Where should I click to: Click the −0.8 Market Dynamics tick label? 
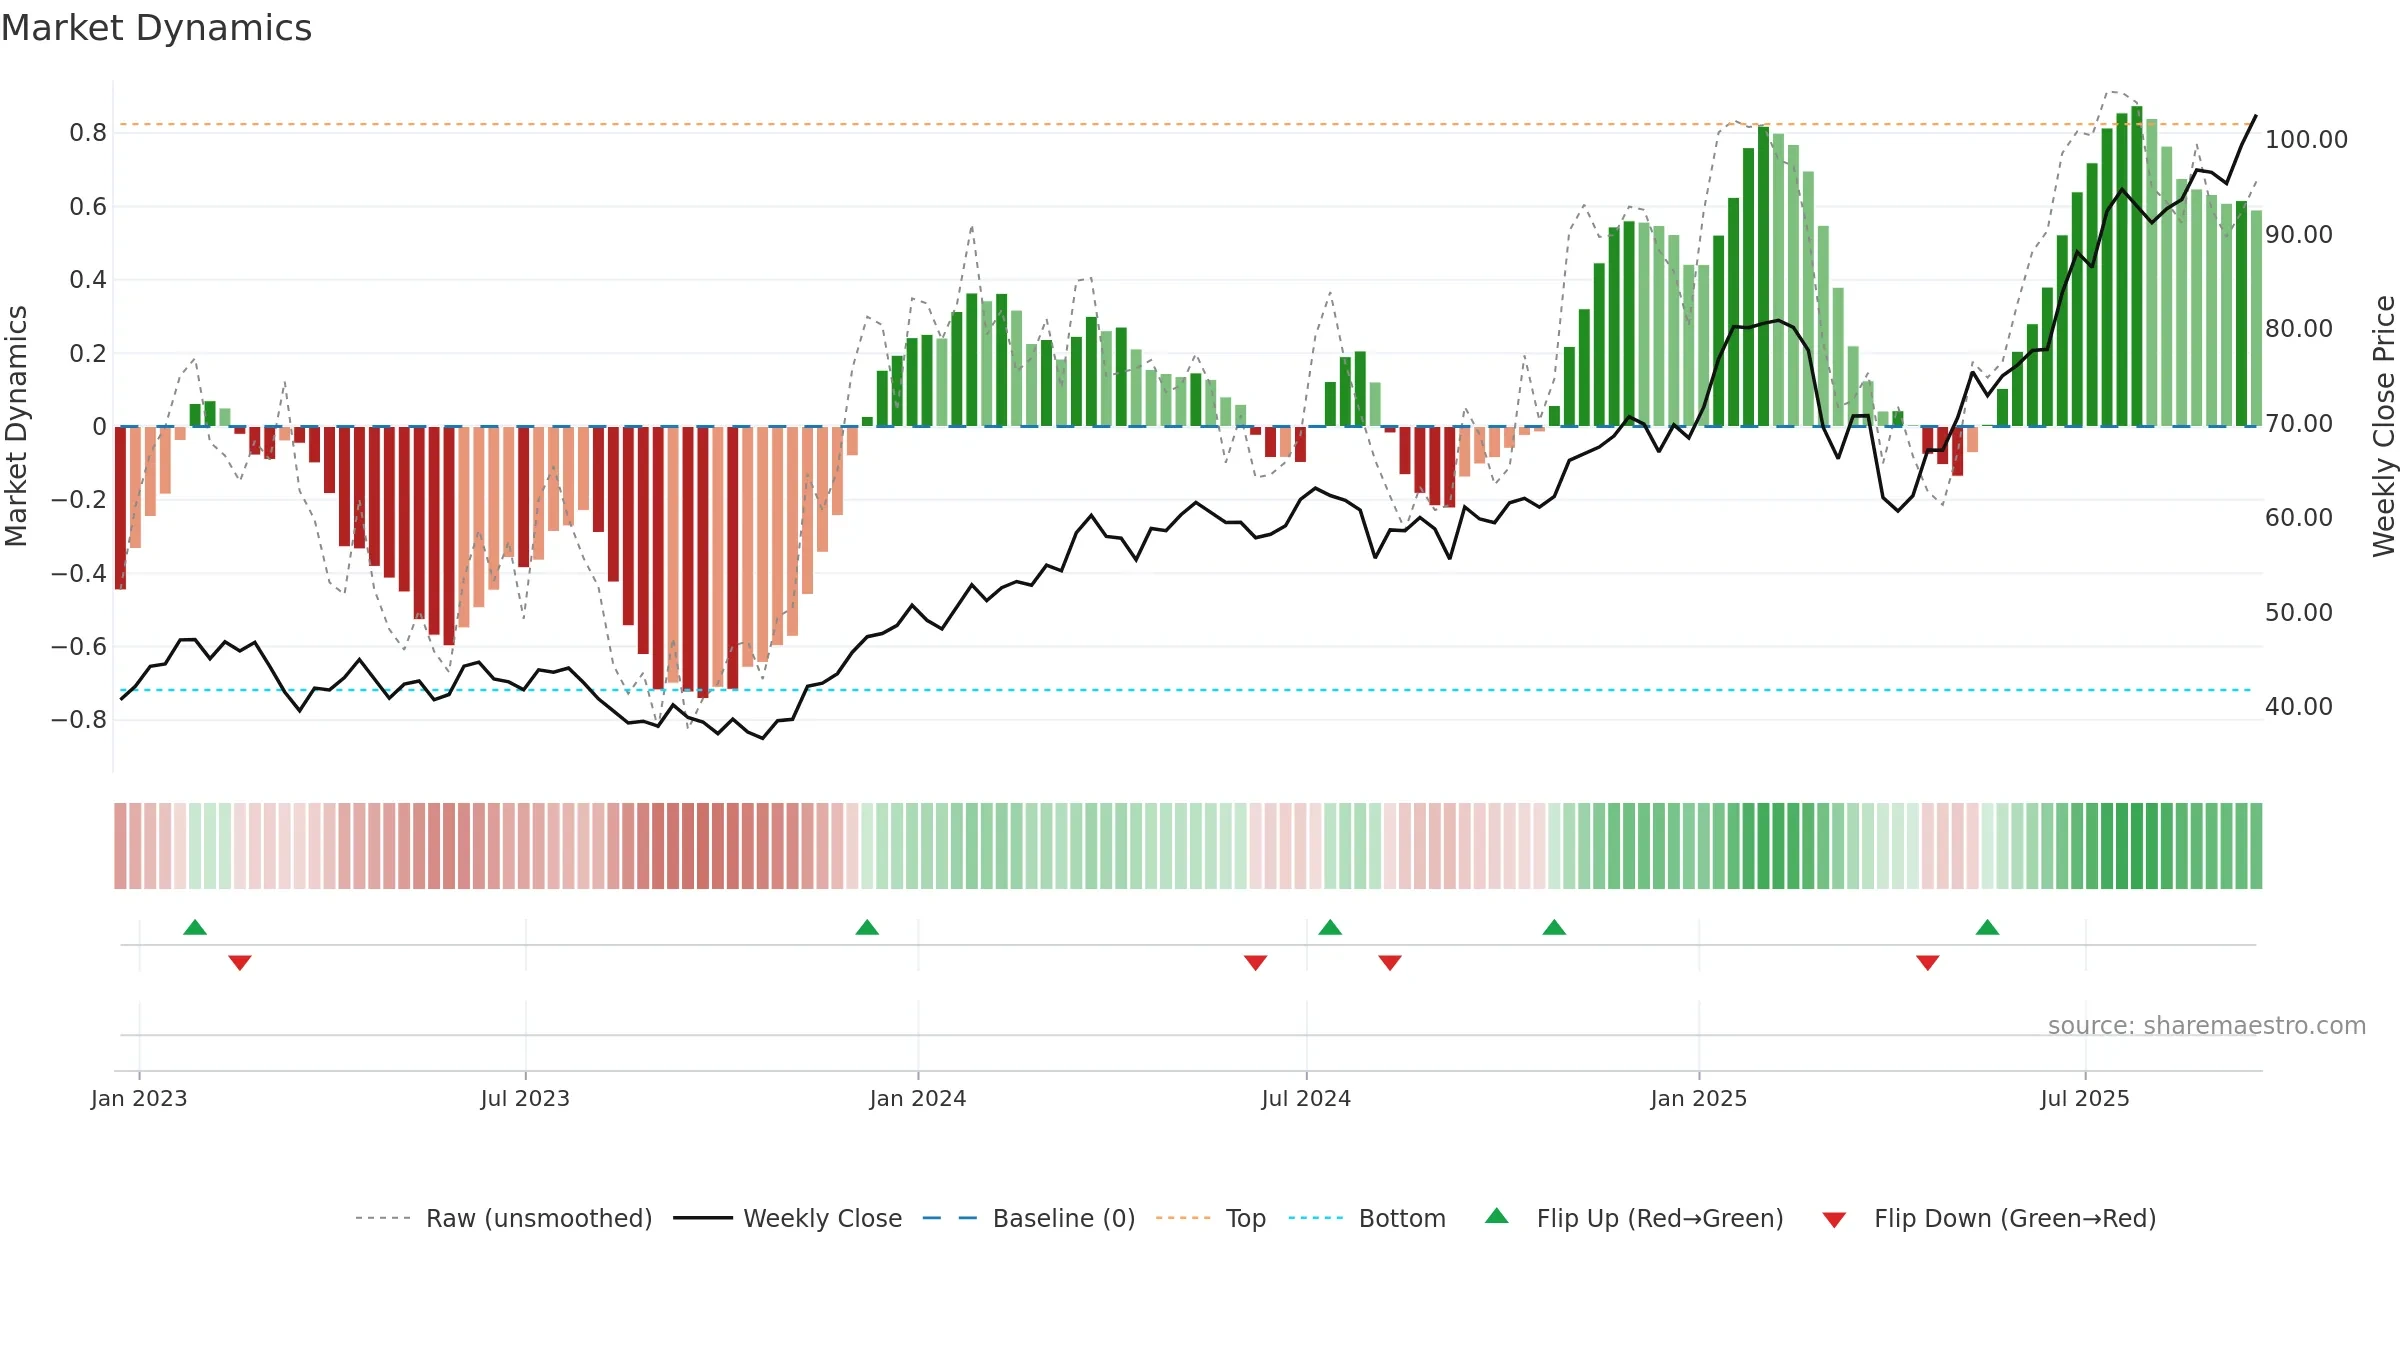[79, 719]
